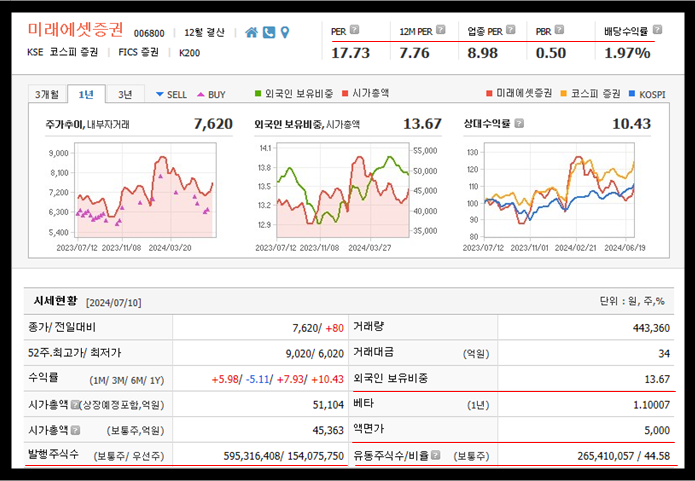The image size is (695, 481).
Task: Click 시가총액 value 51,104
Action: point(328,405)
